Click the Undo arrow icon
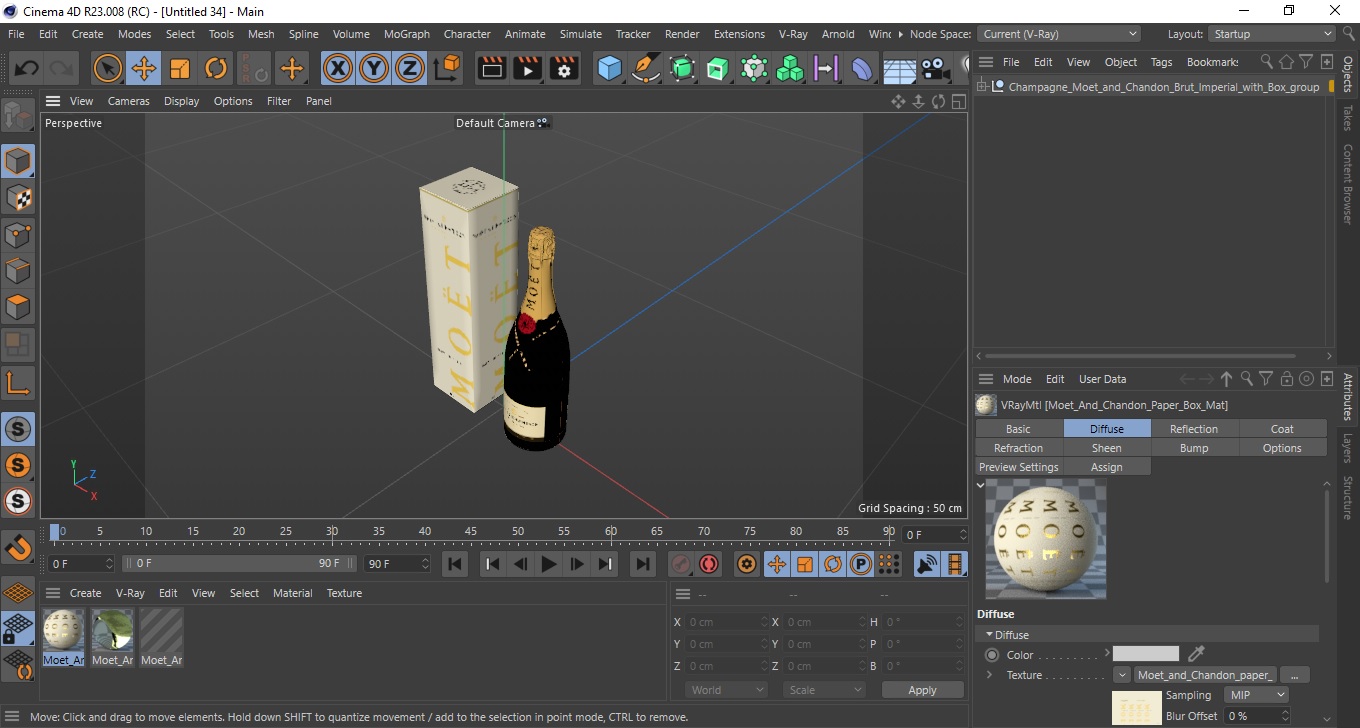This screenshot has height=728, width=1360. [27, 69]
